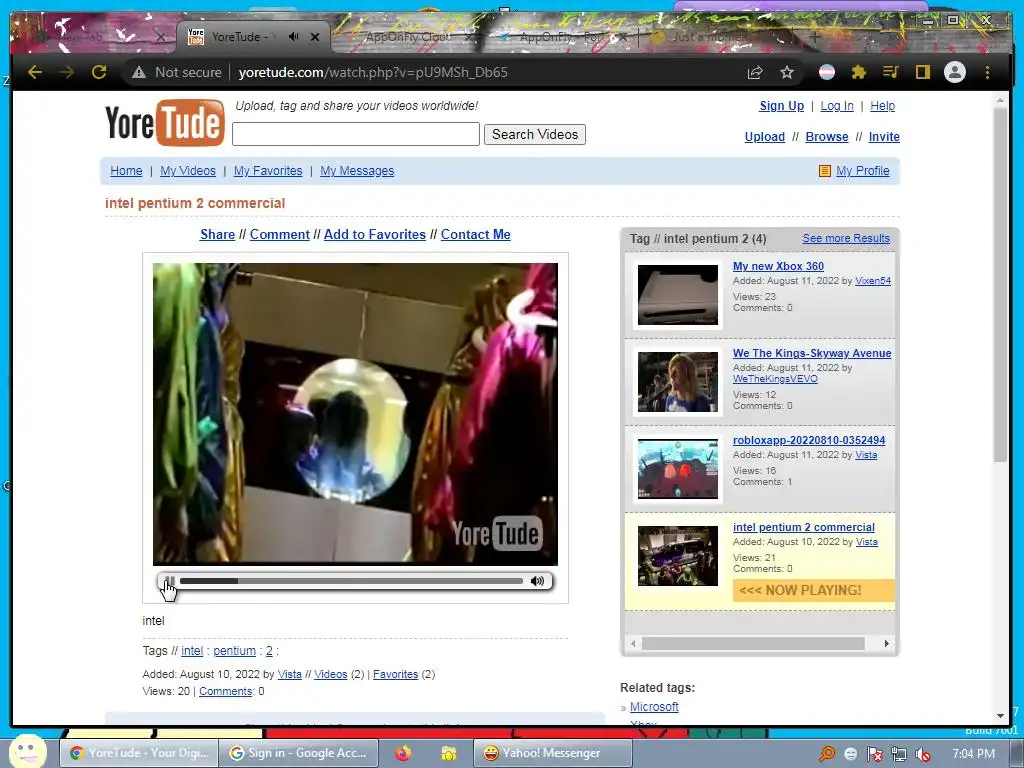Select My Messages in the navigation bar
This screenshot has width=1024, height=768.
[x=357, y=170]
